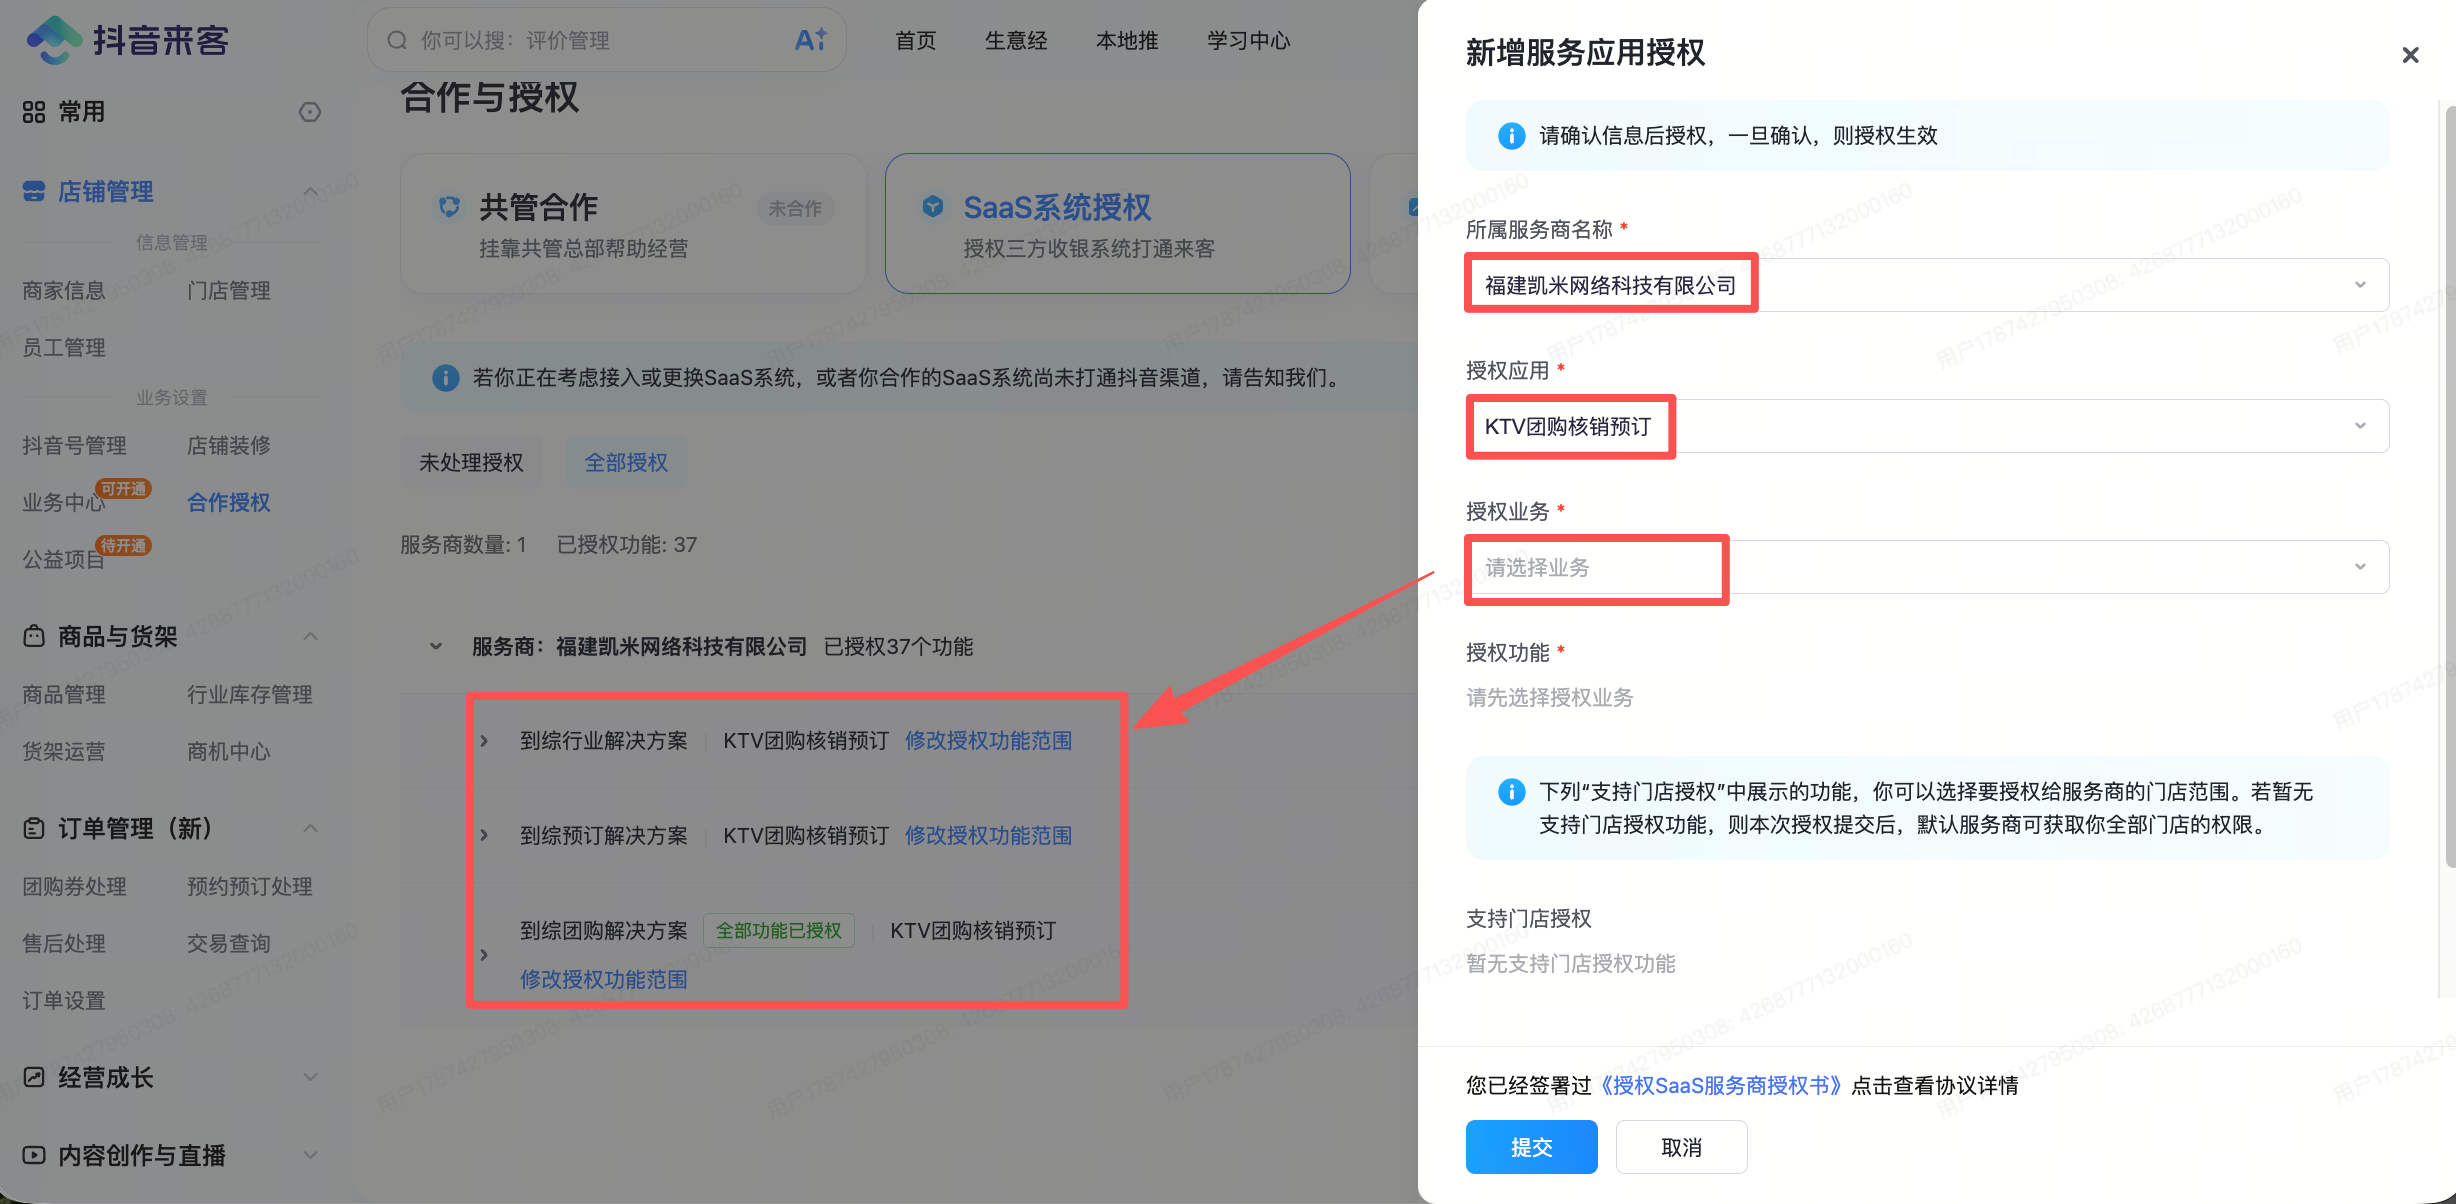2456x1204 pixels.
Task: Select the 共管合作 card
Action: (633, 223)
